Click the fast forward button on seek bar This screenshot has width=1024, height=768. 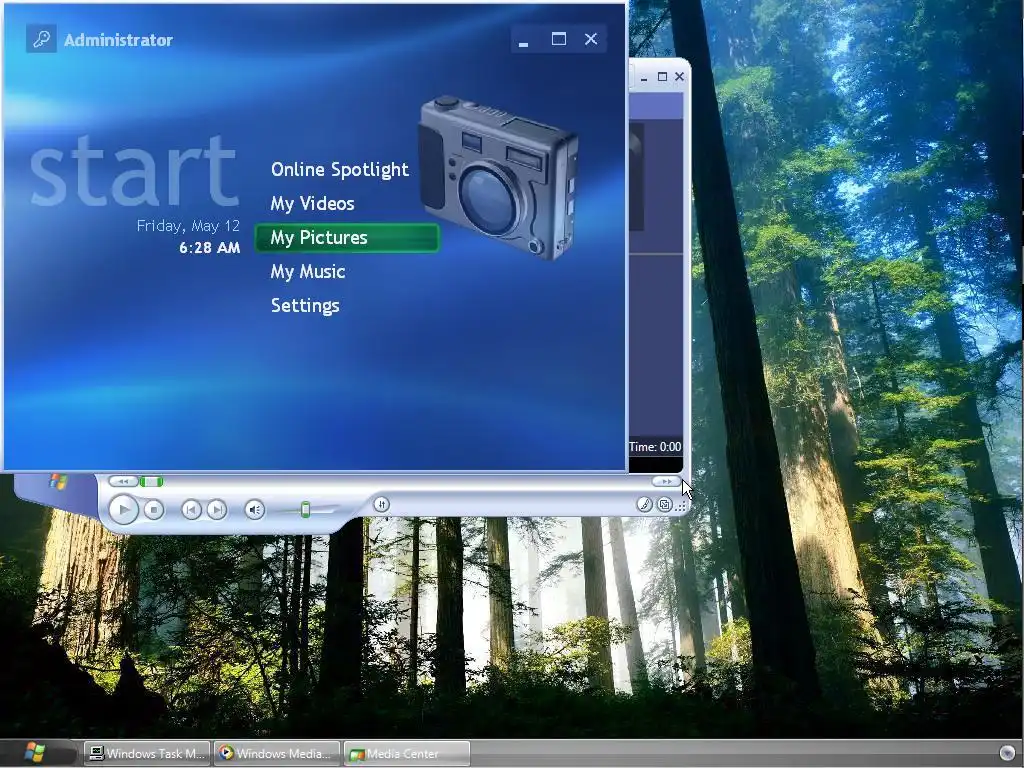[666, 481]
